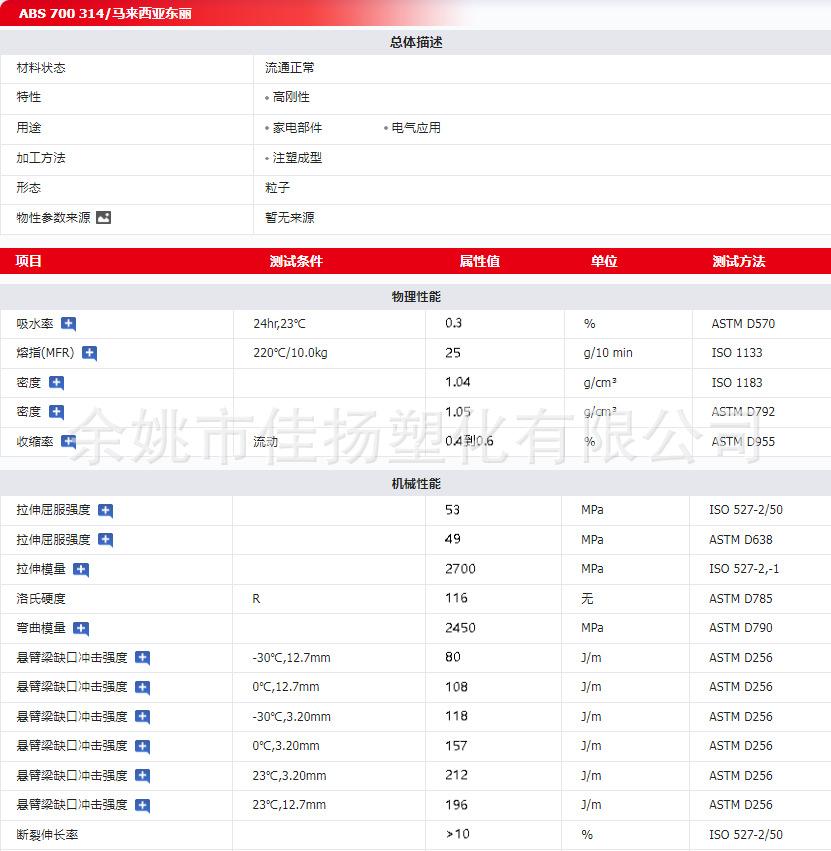This screenshot has height=851, width=831.
Task: Click plus icon on 拉伸屈服强度 row with ASTM D638
Action: (105, 540)
